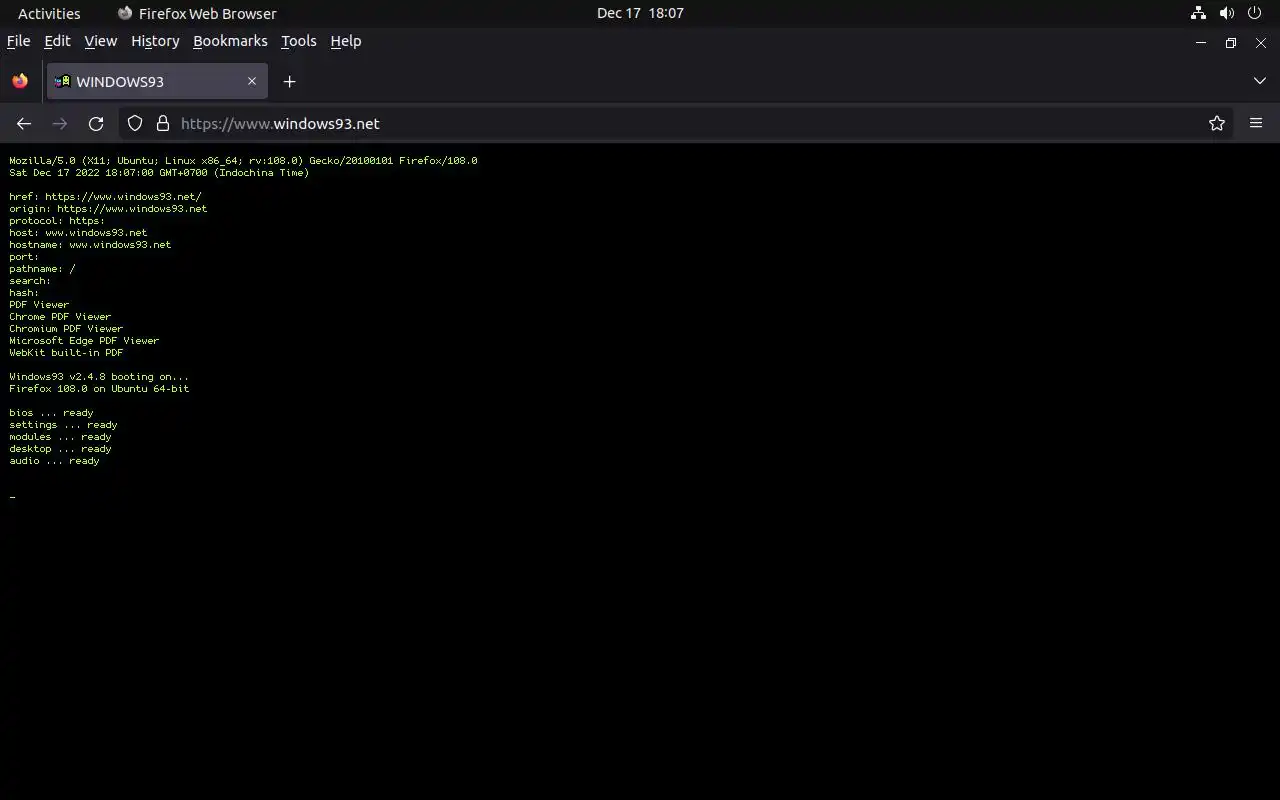Click the 'pathname: /' line
The width and height of the screenshot is (1280, 800).
(42, 269)
